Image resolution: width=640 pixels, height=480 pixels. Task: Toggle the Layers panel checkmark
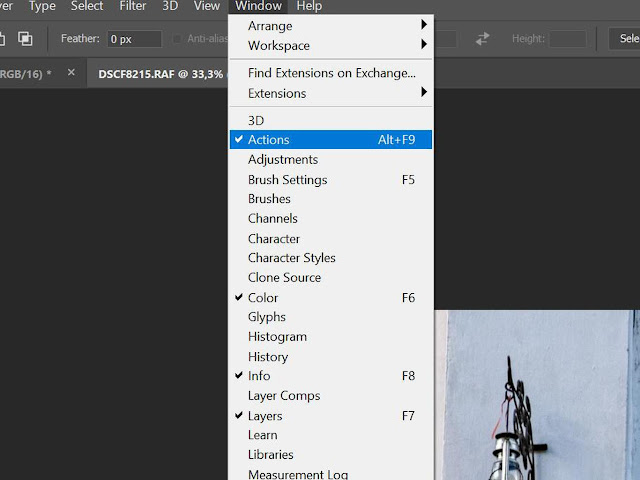[331, 416]
